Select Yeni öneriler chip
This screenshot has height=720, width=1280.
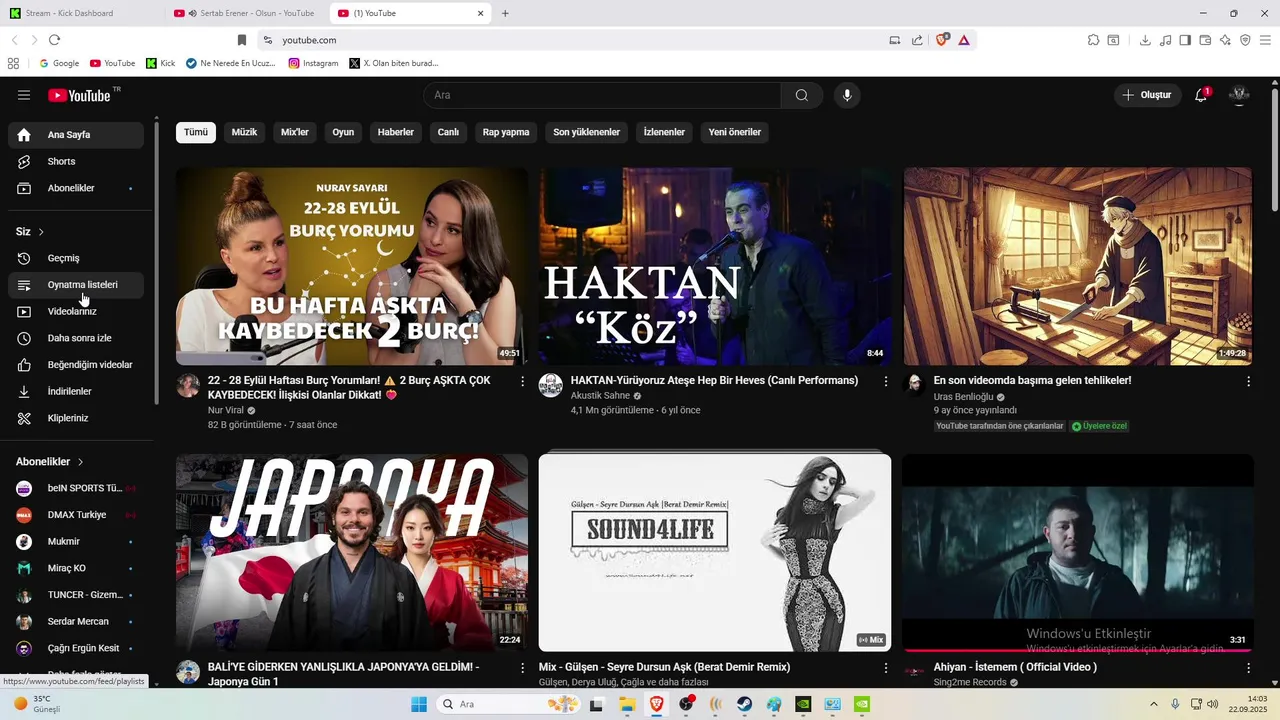pos(735,132)
